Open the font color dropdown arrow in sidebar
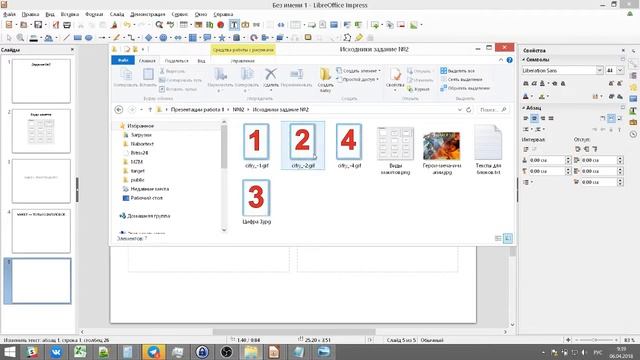Screen dimensions: 640x360 [x=532, y=97]
